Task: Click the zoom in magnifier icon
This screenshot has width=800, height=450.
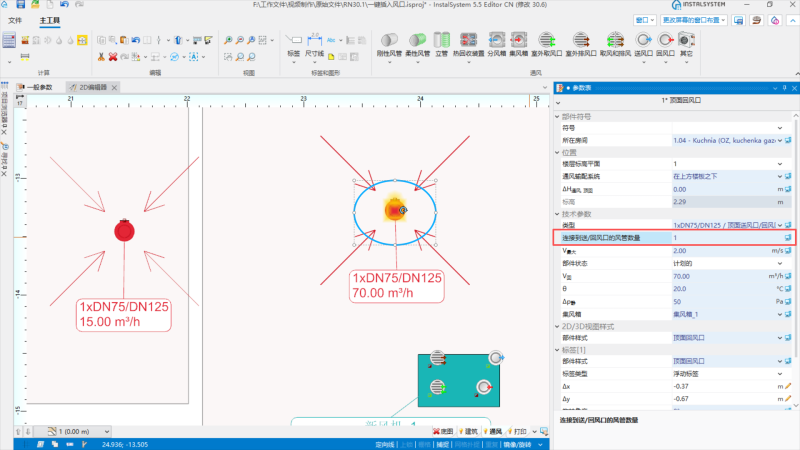Action: (x=228, y=40)
